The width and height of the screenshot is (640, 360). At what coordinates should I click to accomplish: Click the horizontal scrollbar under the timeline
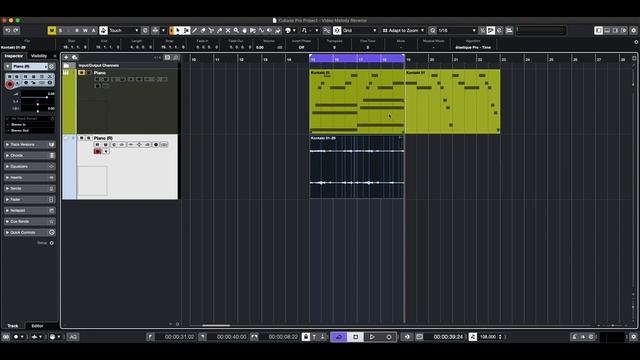216,325
